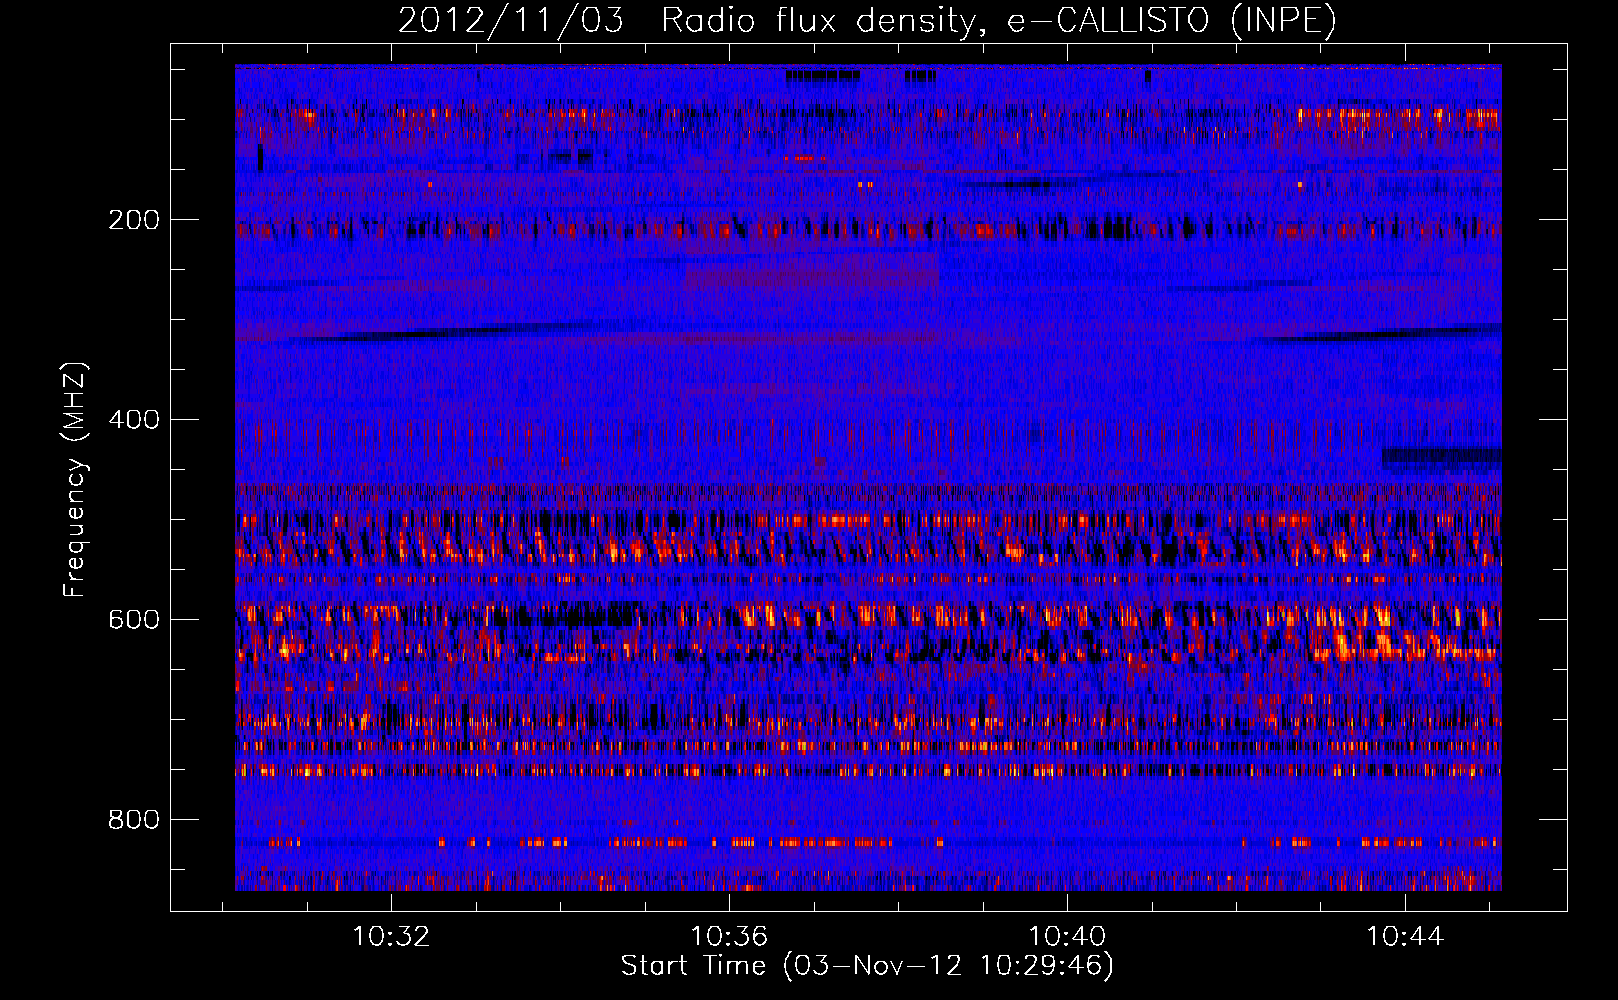1618x1000 pixels.
Task: Click the '600' frequency tick label
Action: [x=134, y=620]
